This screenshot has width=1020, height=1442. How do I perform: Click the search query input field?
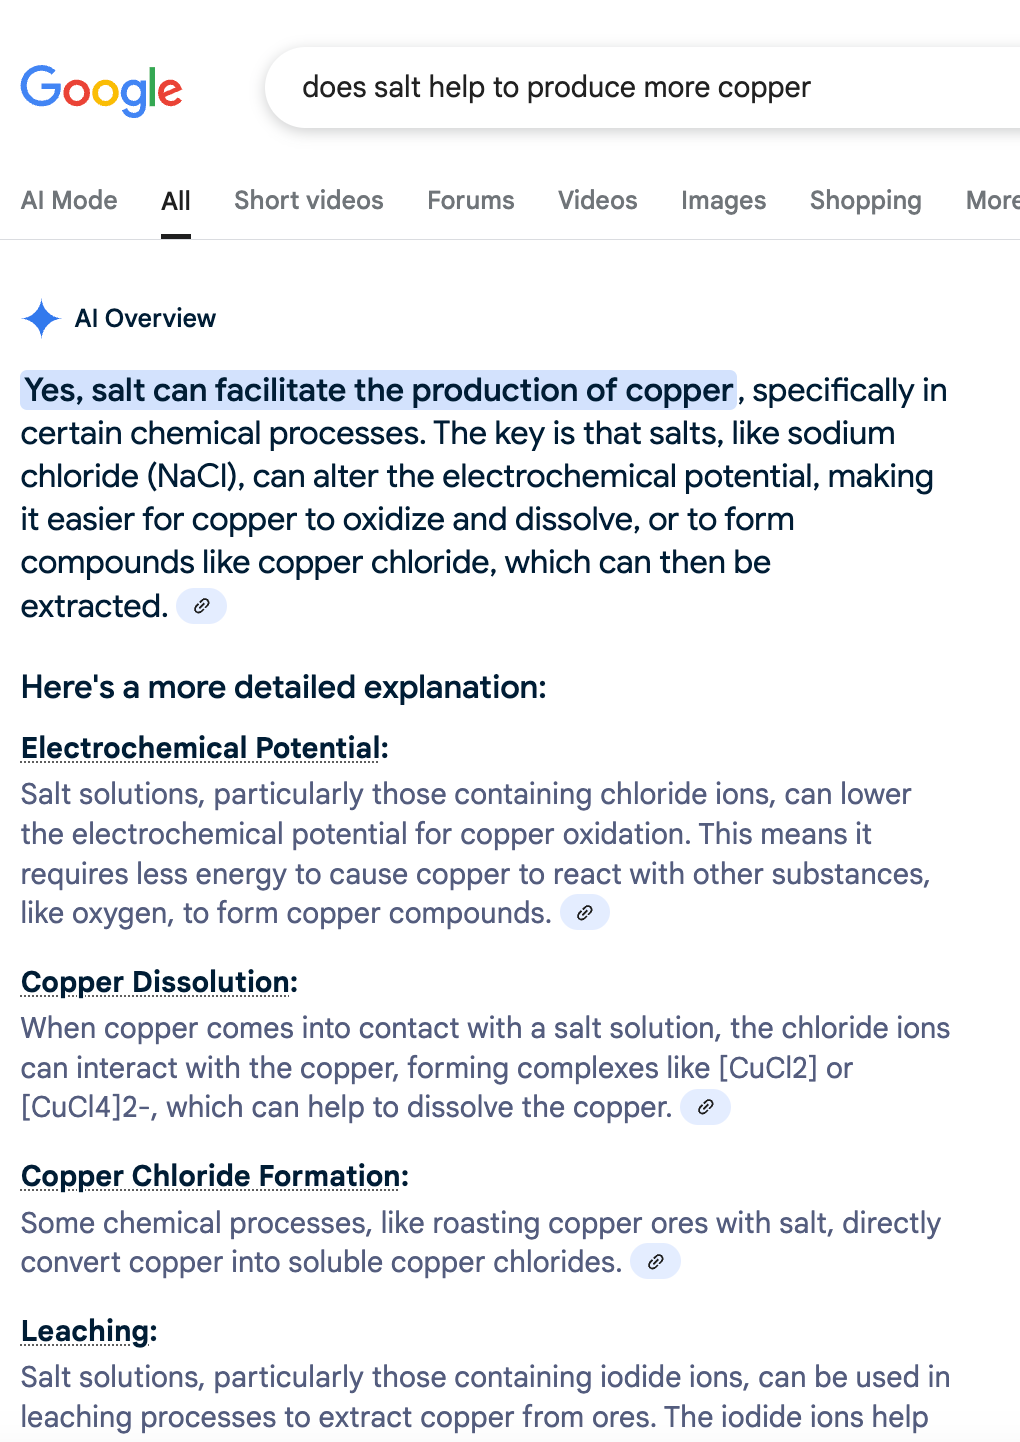(x=640, y=88)
